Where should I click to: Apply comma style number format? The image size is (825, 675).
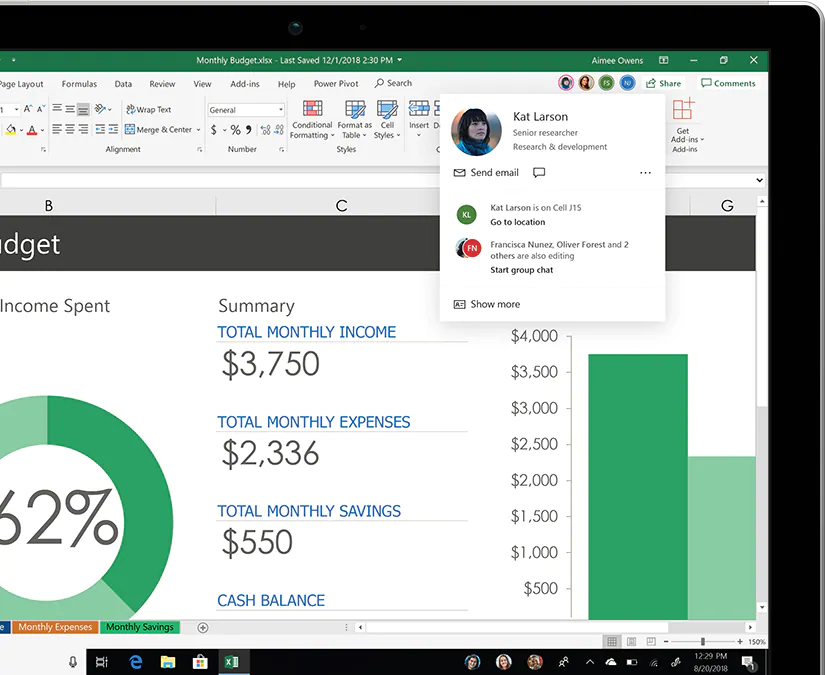[248, 129]
